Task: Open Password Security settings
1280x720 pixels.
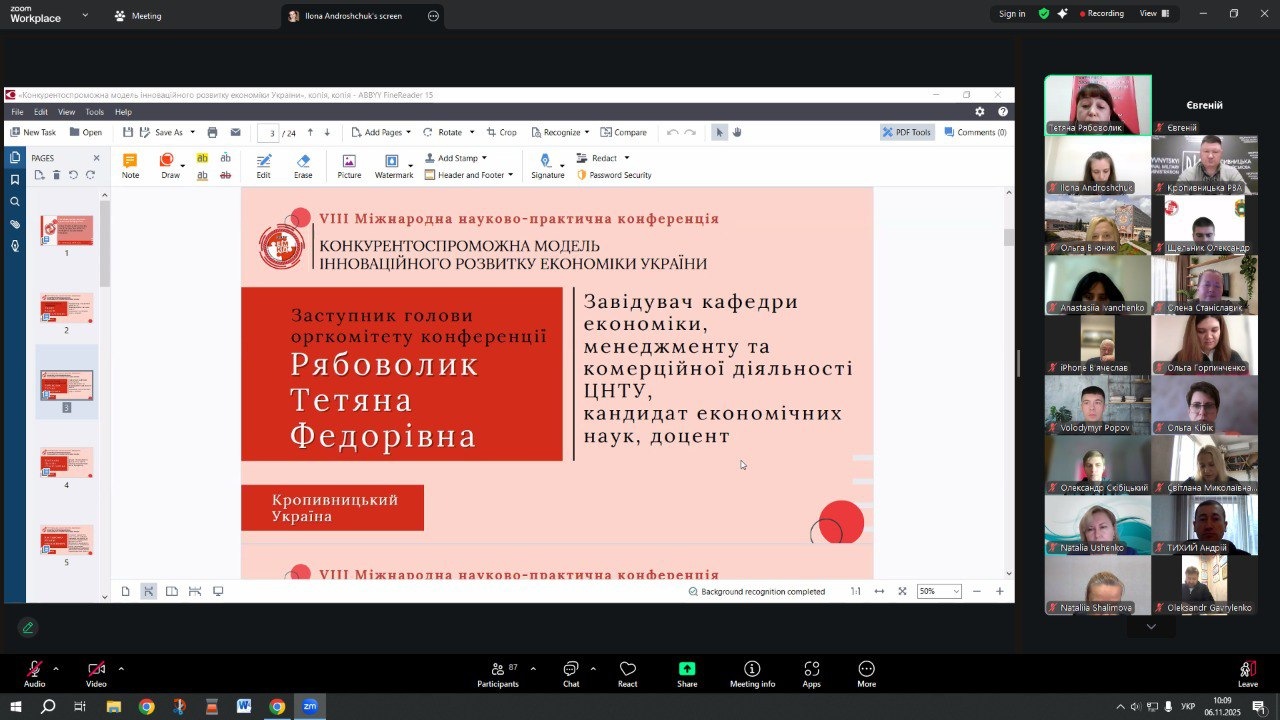Action: click(614, 175)
